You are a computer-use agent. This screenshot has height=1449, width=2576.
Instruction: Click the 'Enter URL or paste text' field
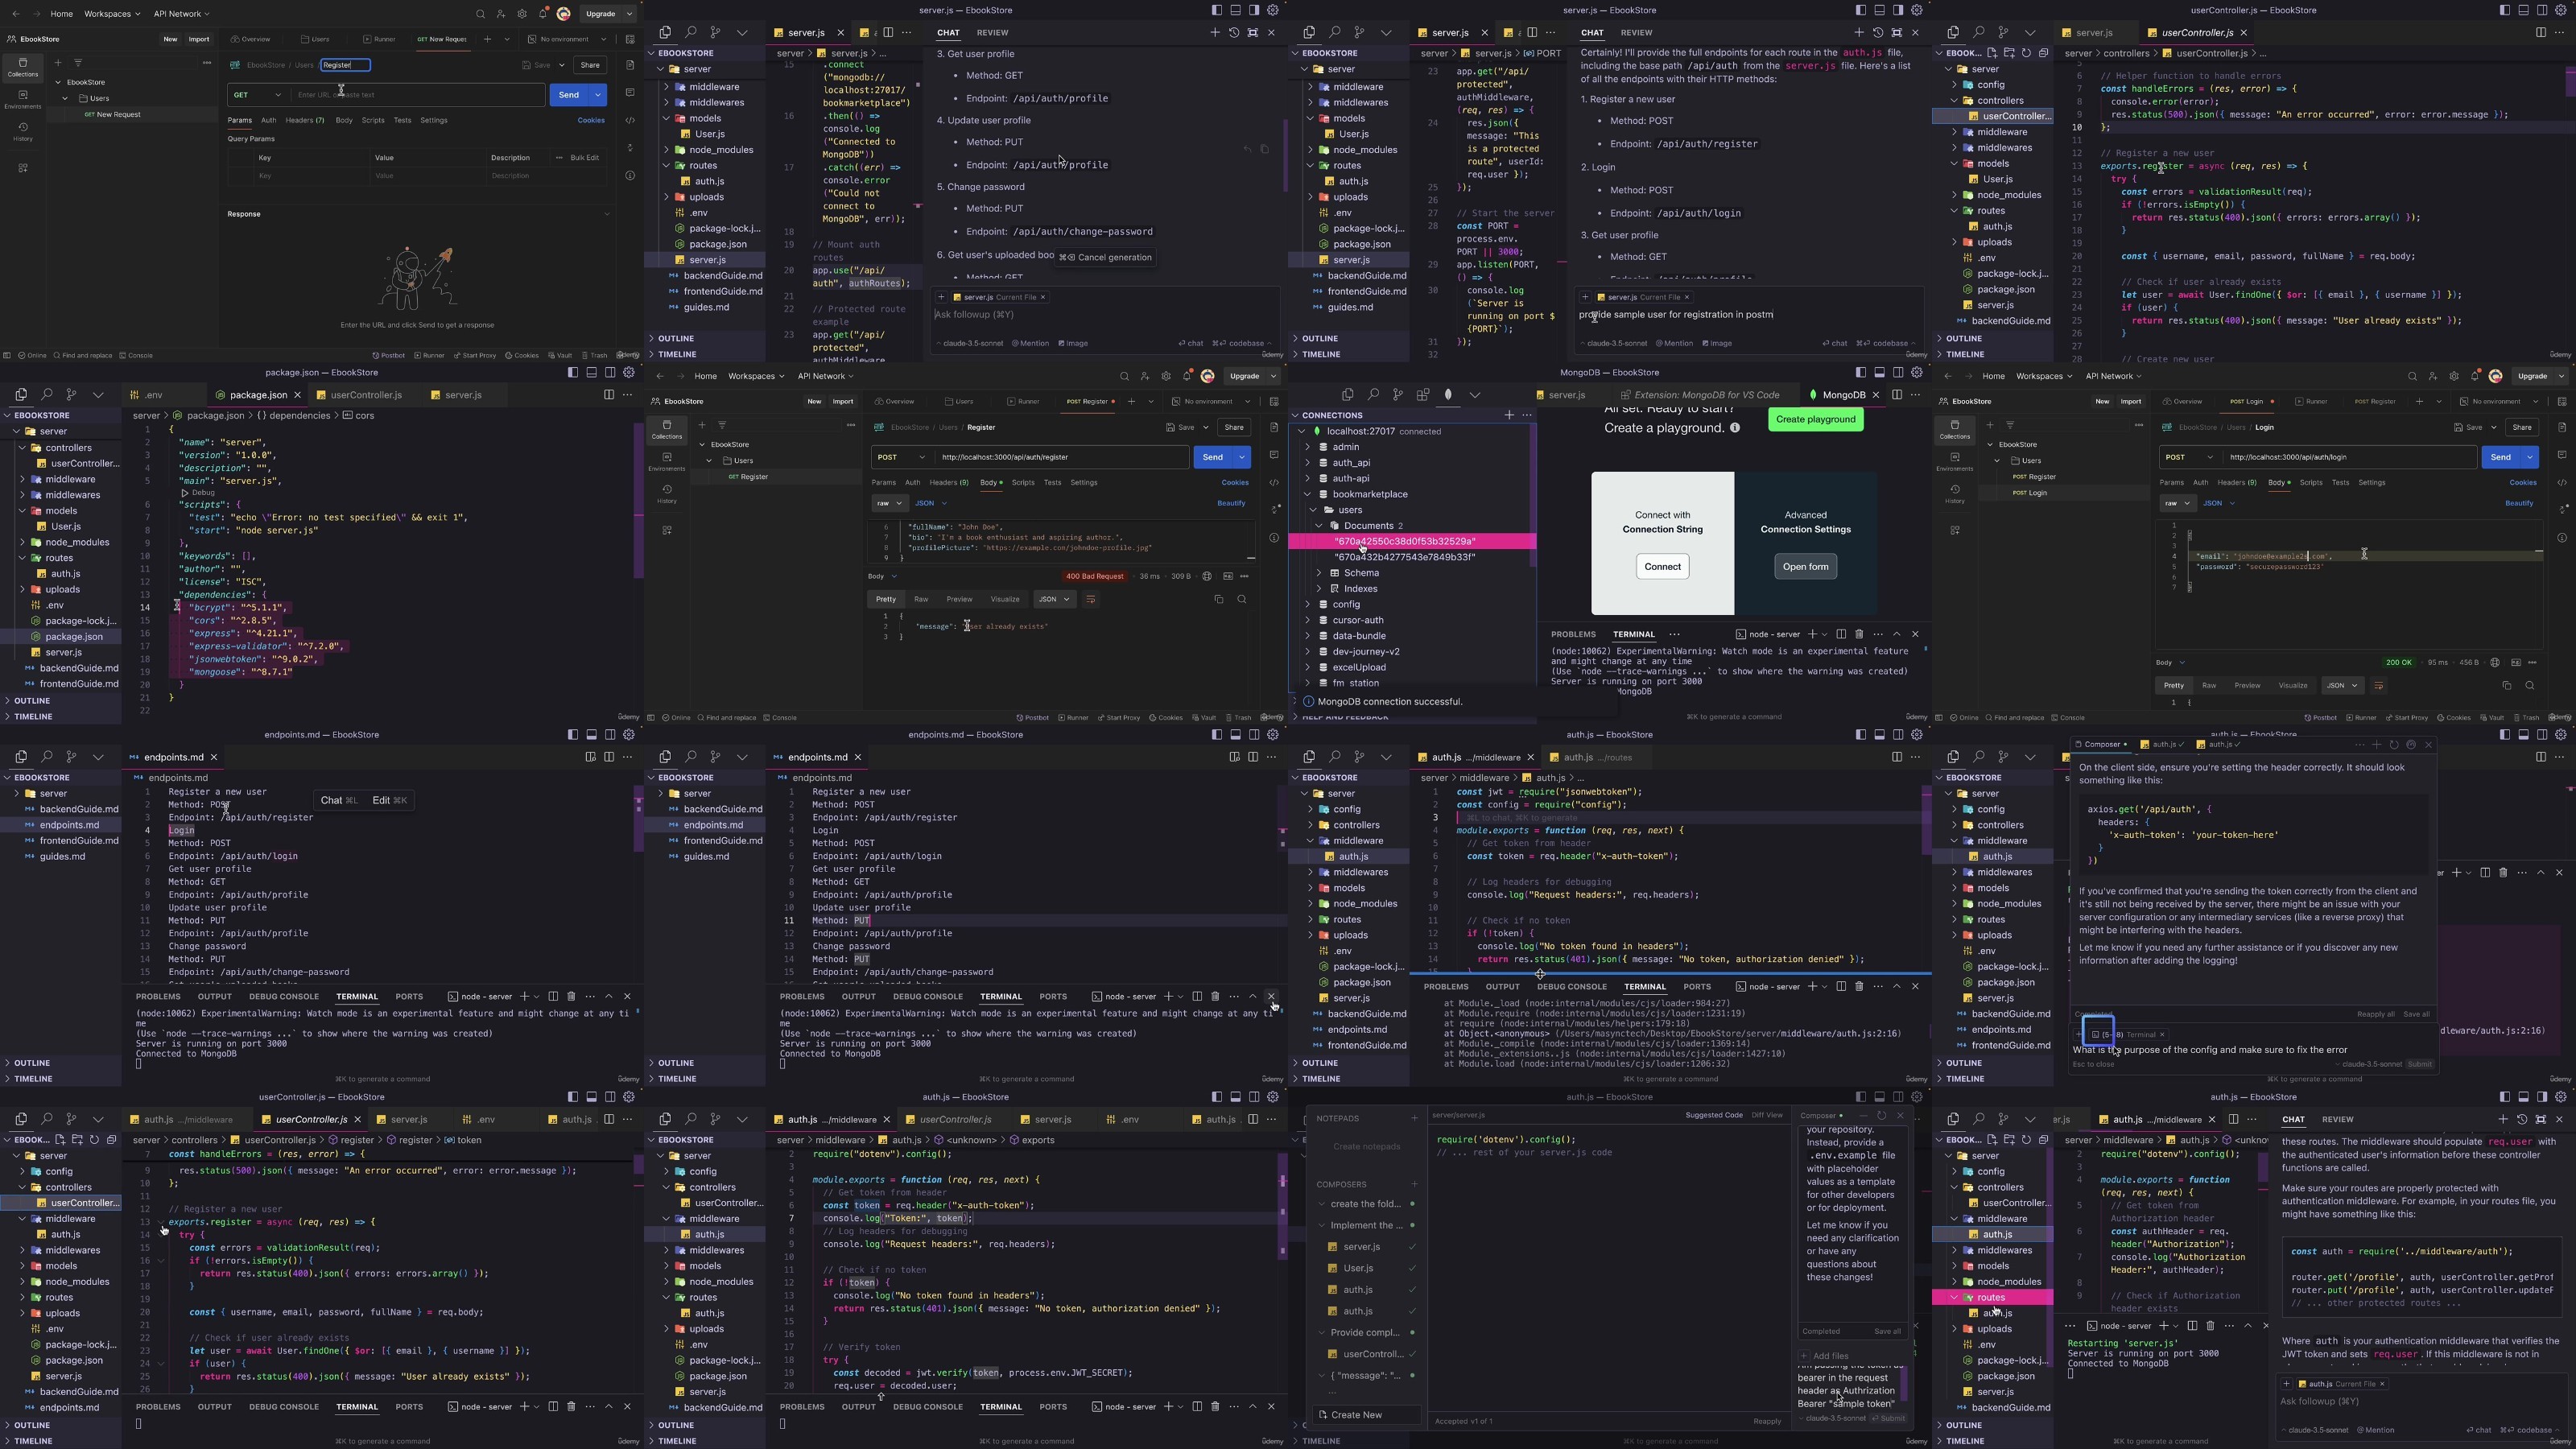418,95
